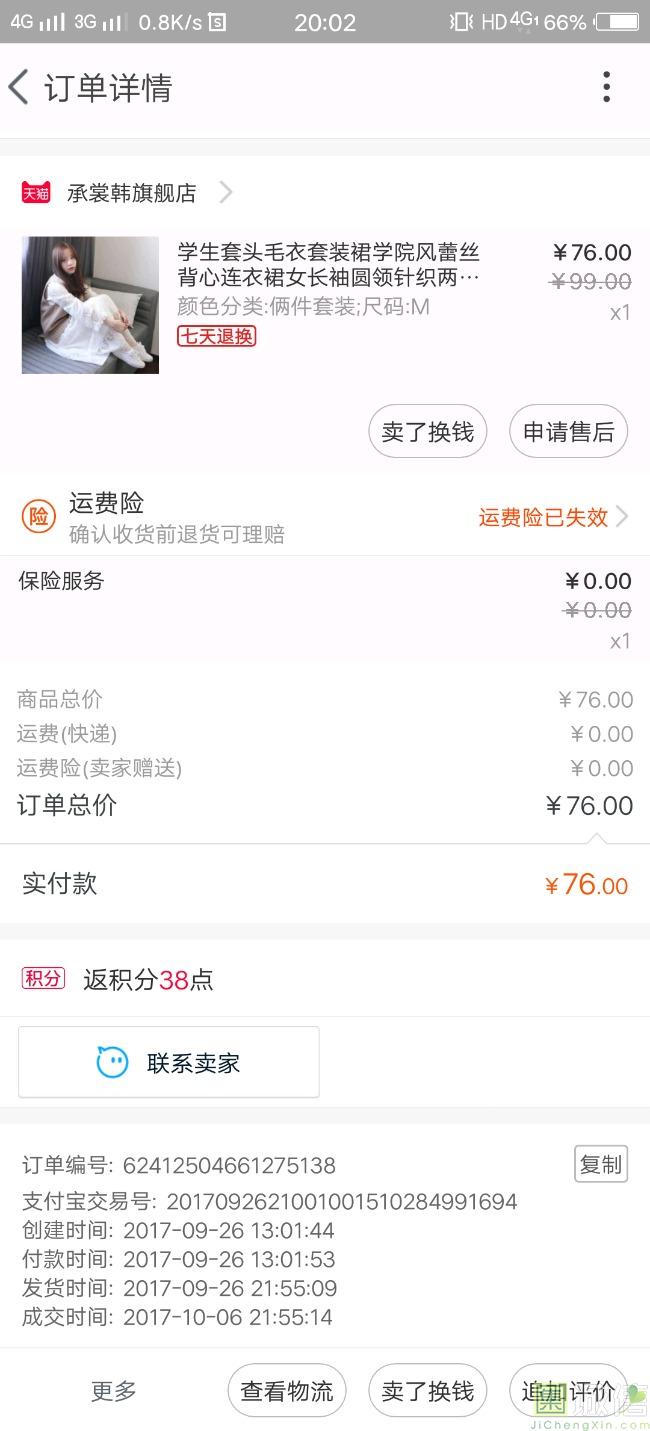This screenshot has height=1431, width=650.
Task: Tap the 七天退换 return policy tag
Action: click(x=217, y=336)
